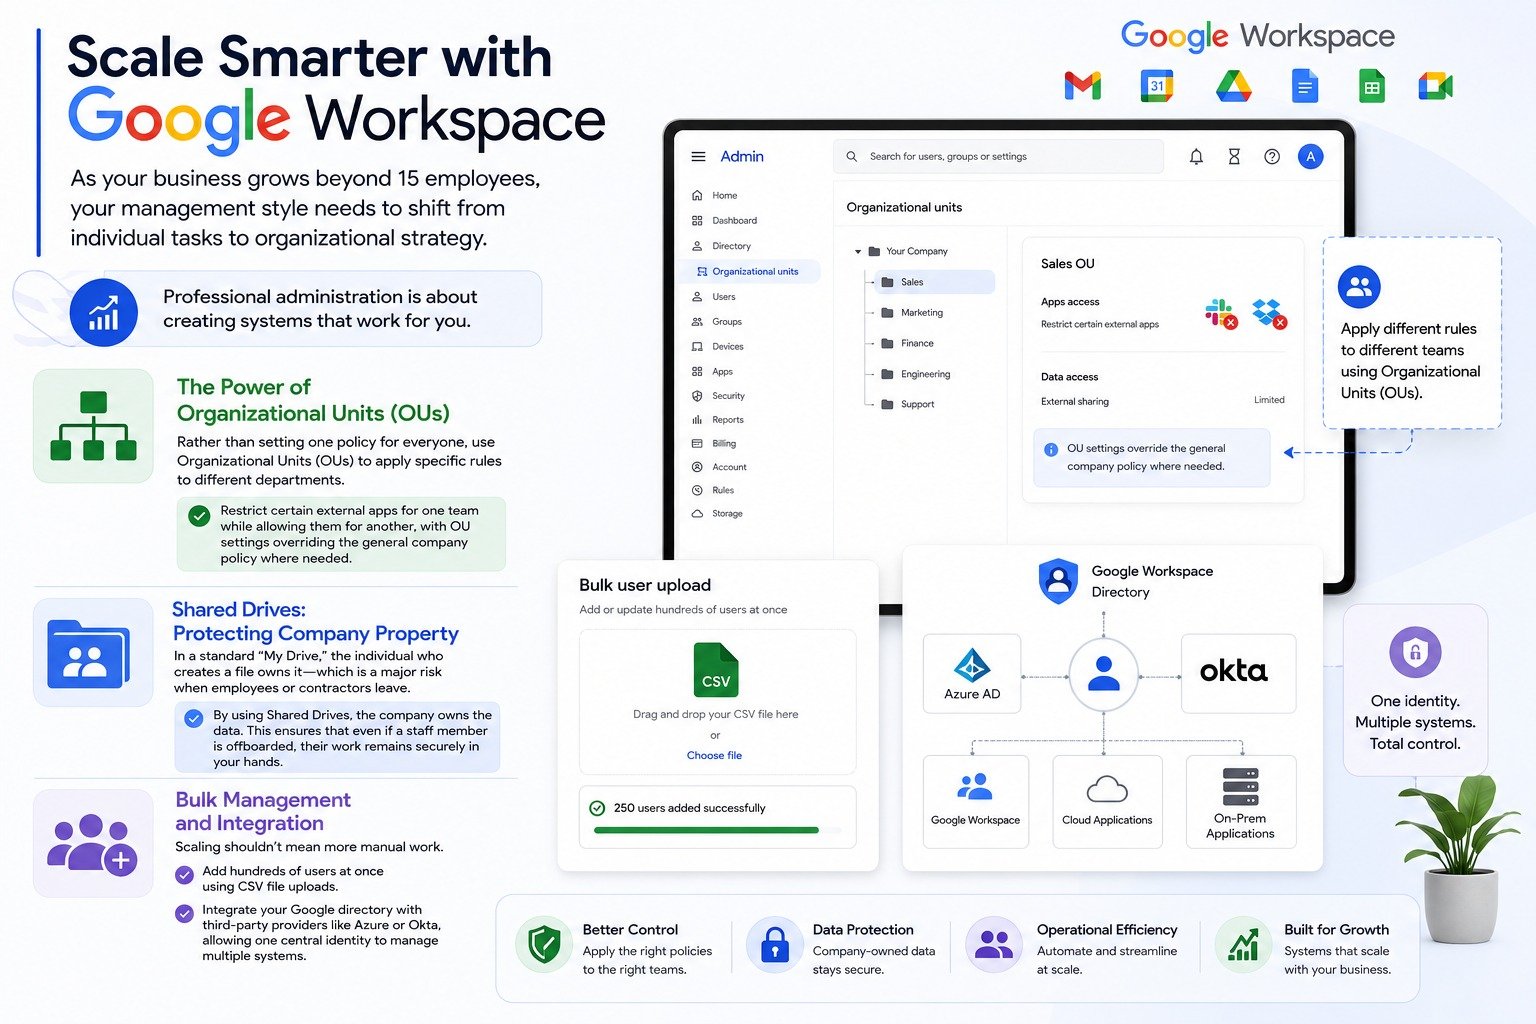Click the purple add-users icon for Bulk Management
The image size is (1536, 1024).
(93, 843)
